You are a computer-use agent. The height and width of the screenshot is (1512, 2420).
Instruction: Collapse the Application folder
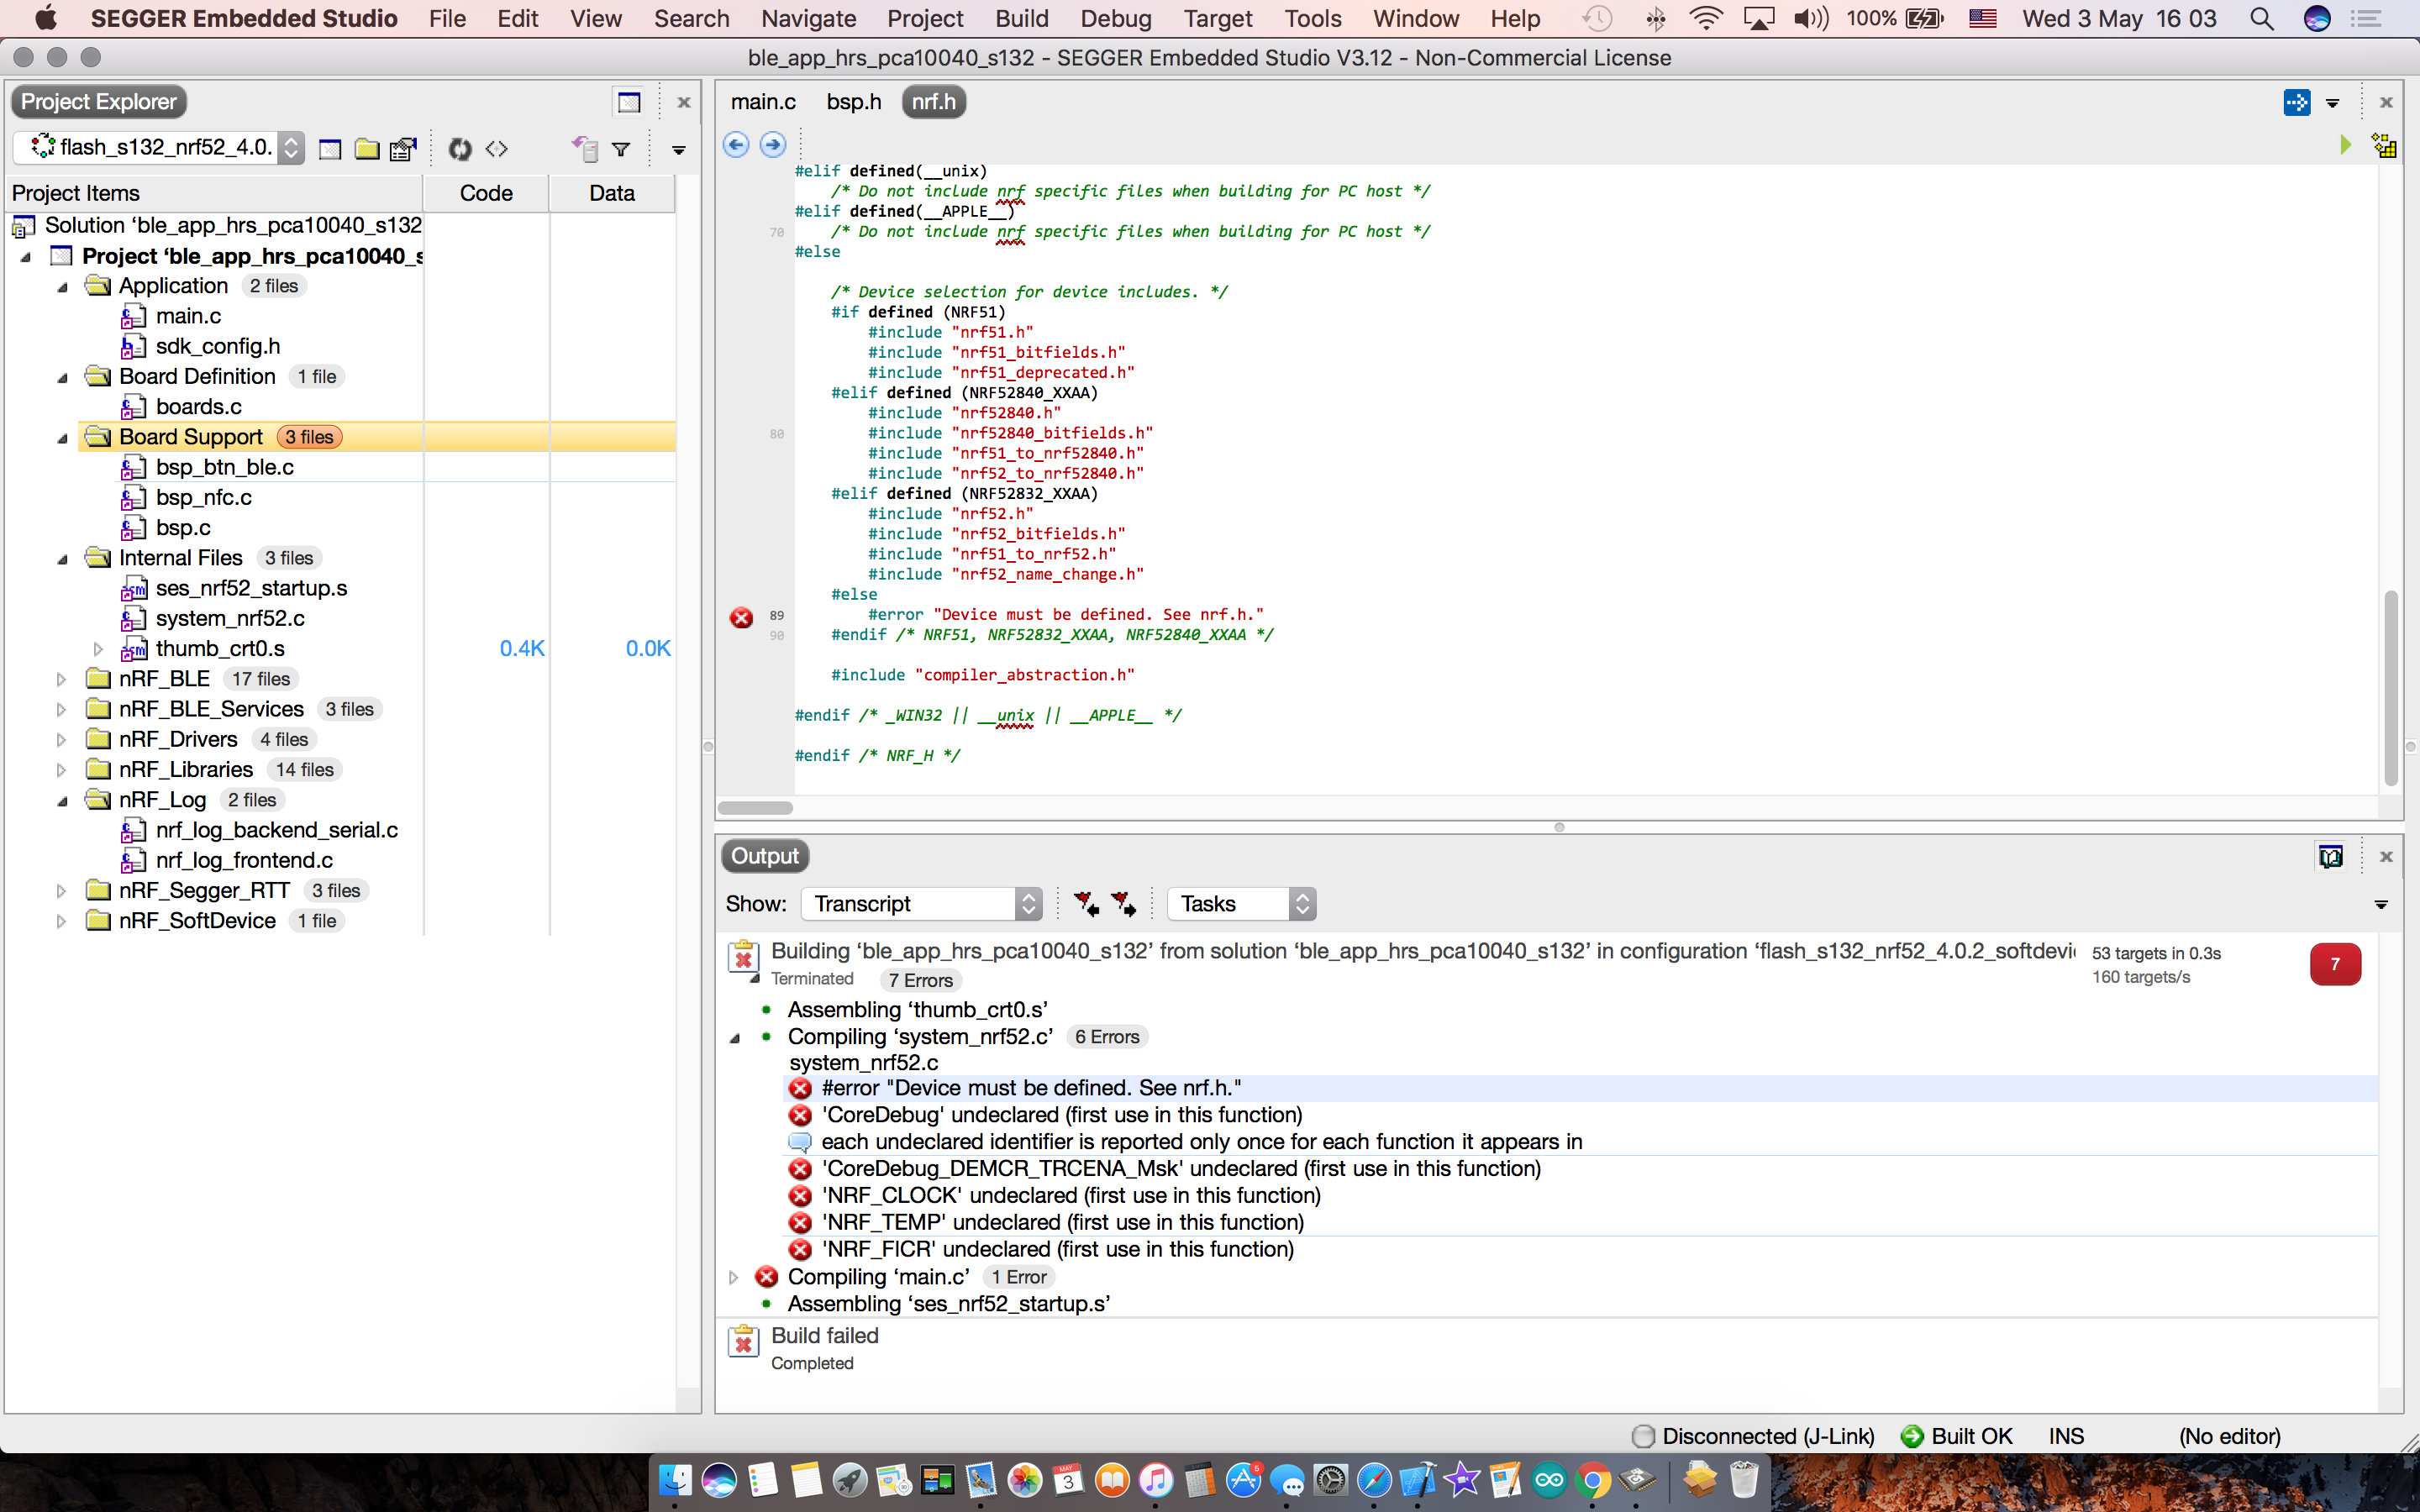tap(62, 287)
